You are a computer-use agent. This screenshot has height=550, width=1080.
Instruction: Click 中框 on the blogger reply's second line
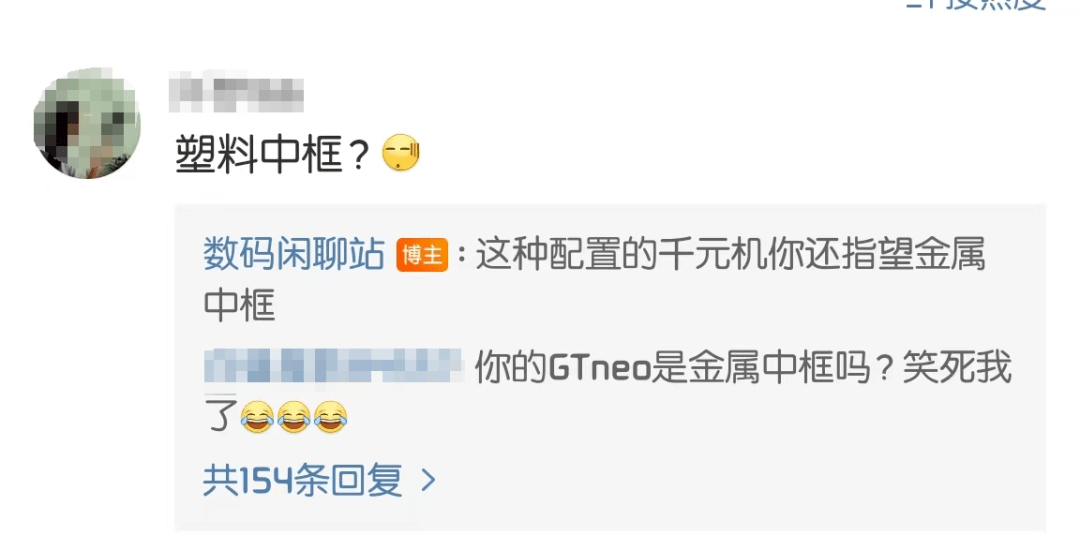click(x=239, y=304)
